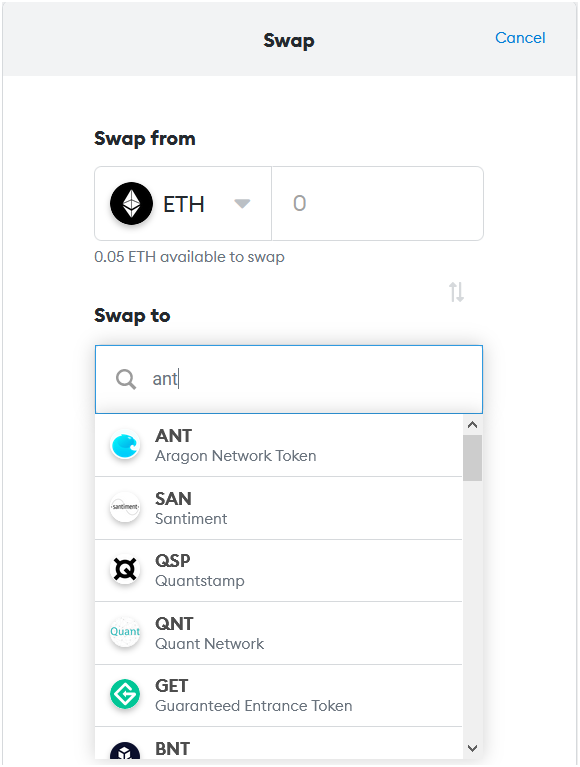Screen dimensions: 580x767
Task: Select the Santiment option in list
Action: click(x=279, y=508)
